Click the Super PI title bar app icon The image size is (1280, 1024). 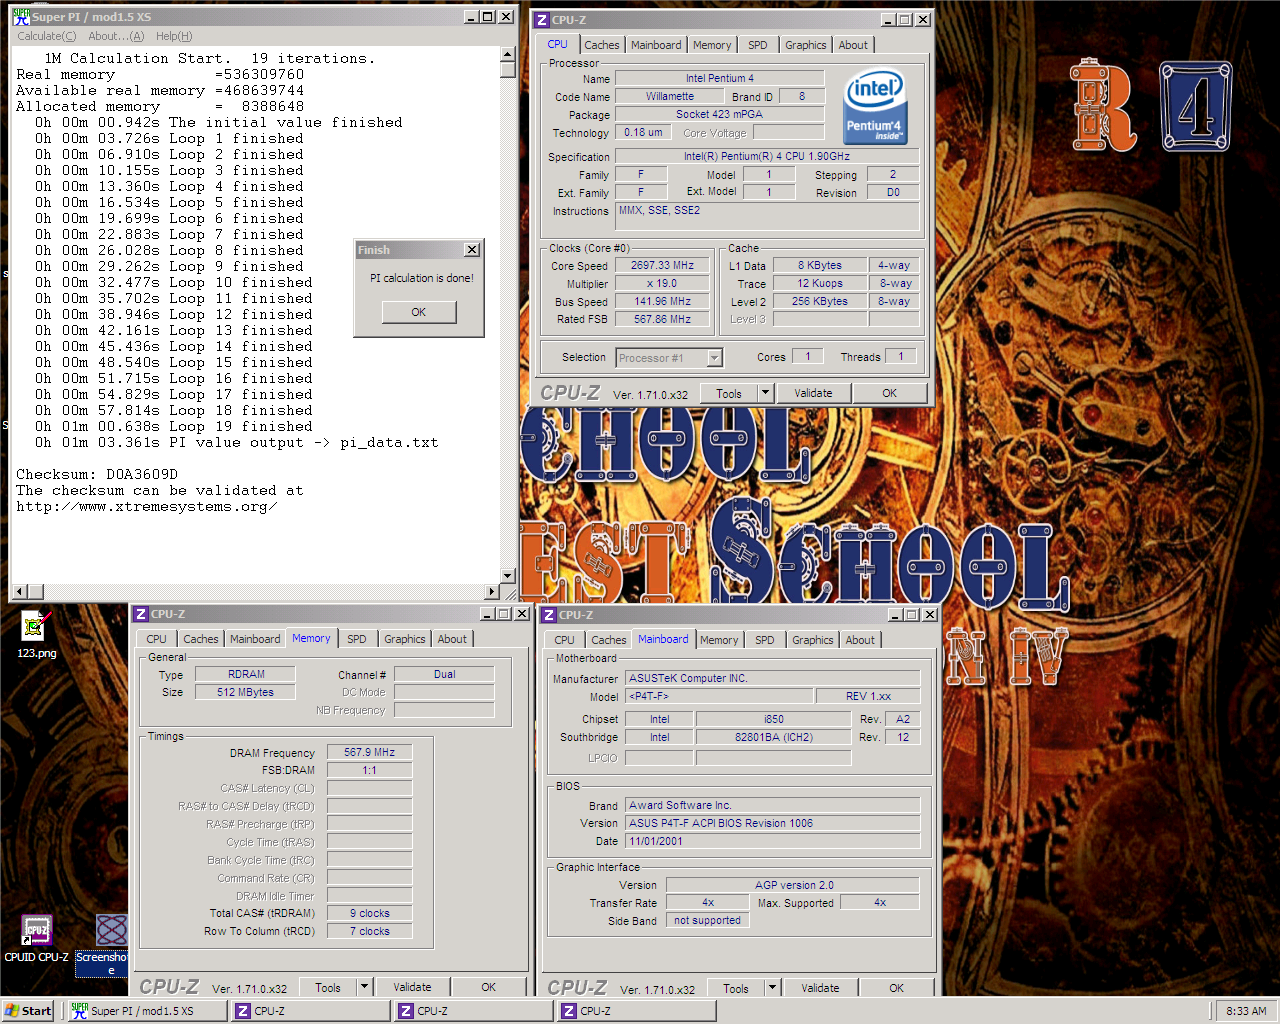pyautogui.click(x=21, y=17)
